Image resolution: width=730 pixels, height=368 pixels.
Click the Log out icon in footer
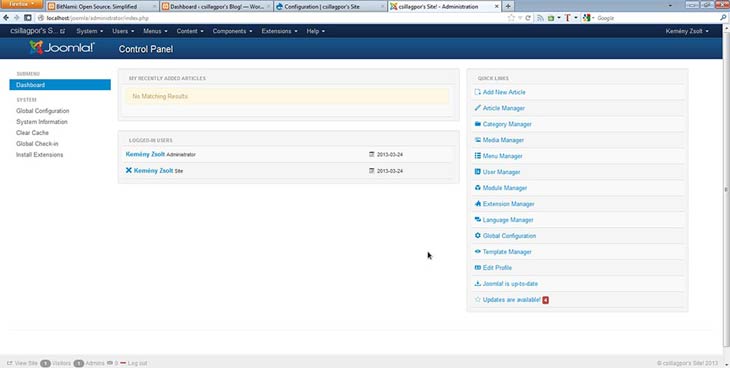(123, 363)
